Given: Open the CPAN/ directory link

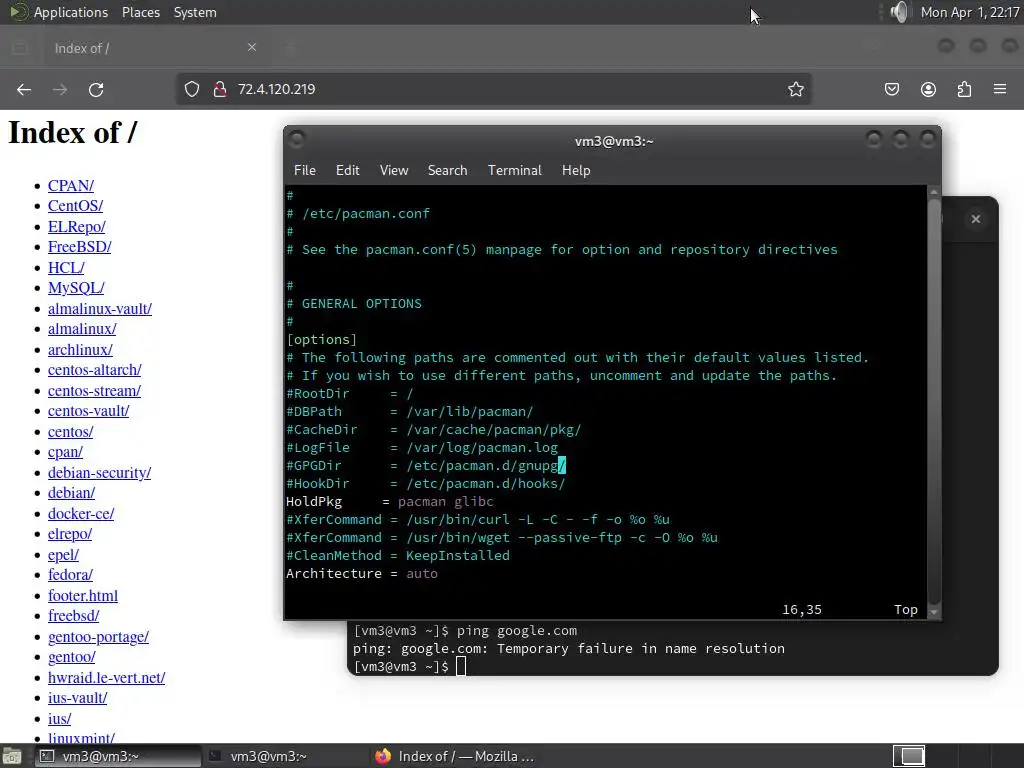Looking at the screenshot, I should pos(71,185).
